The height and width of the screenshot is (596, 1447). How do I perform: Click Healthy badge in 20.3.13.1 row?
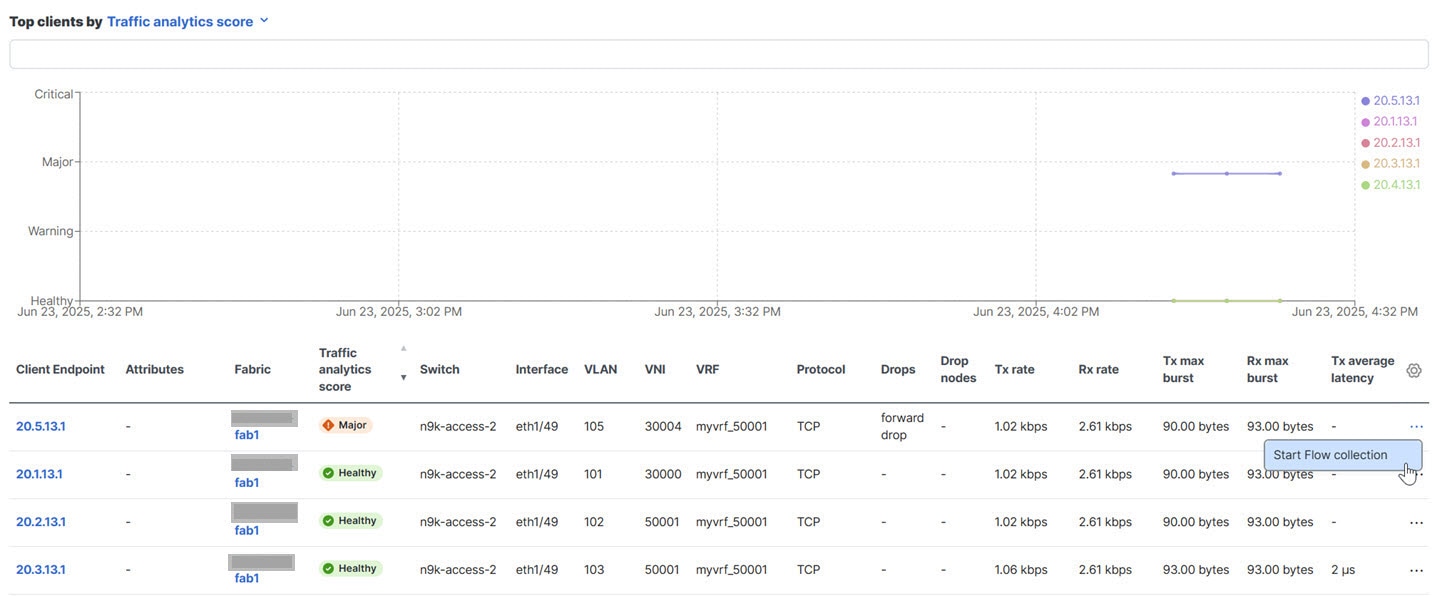(351, 569)
